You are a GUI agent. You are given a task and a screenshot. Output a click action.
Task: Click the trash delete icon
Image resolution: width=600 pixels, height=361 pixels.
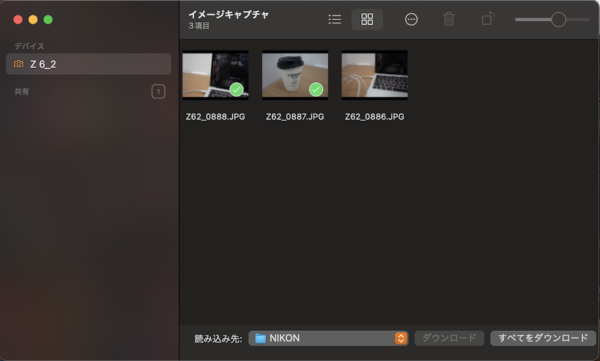(448, 19)
